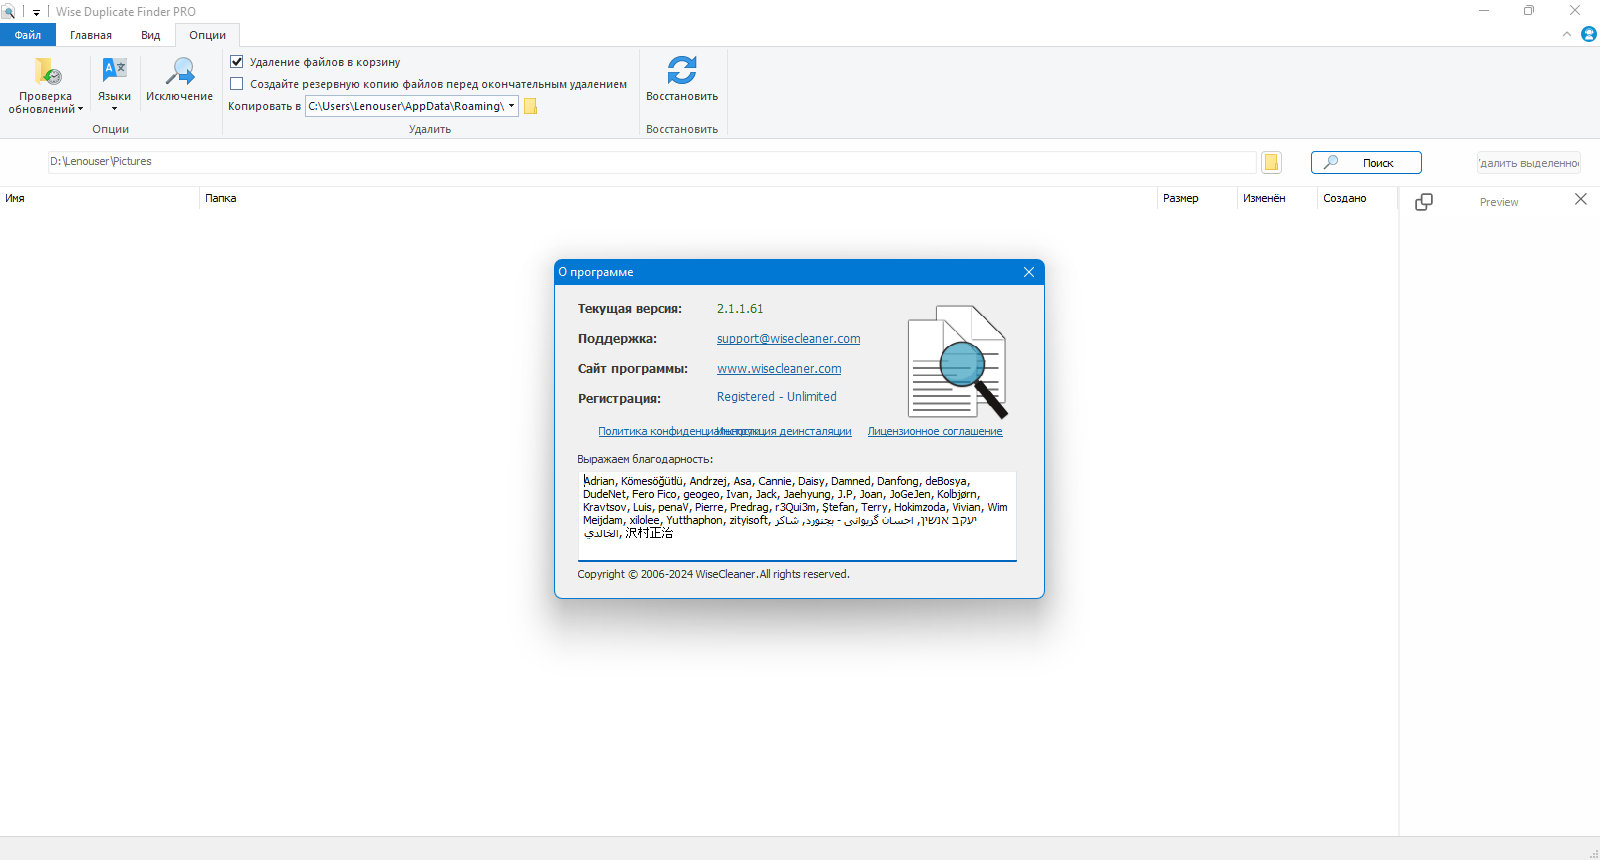The height and width of the screenshot is (860, 1600).
Task: Collapse the ribbon with the chevron
Action: (x=1567, y=34)
